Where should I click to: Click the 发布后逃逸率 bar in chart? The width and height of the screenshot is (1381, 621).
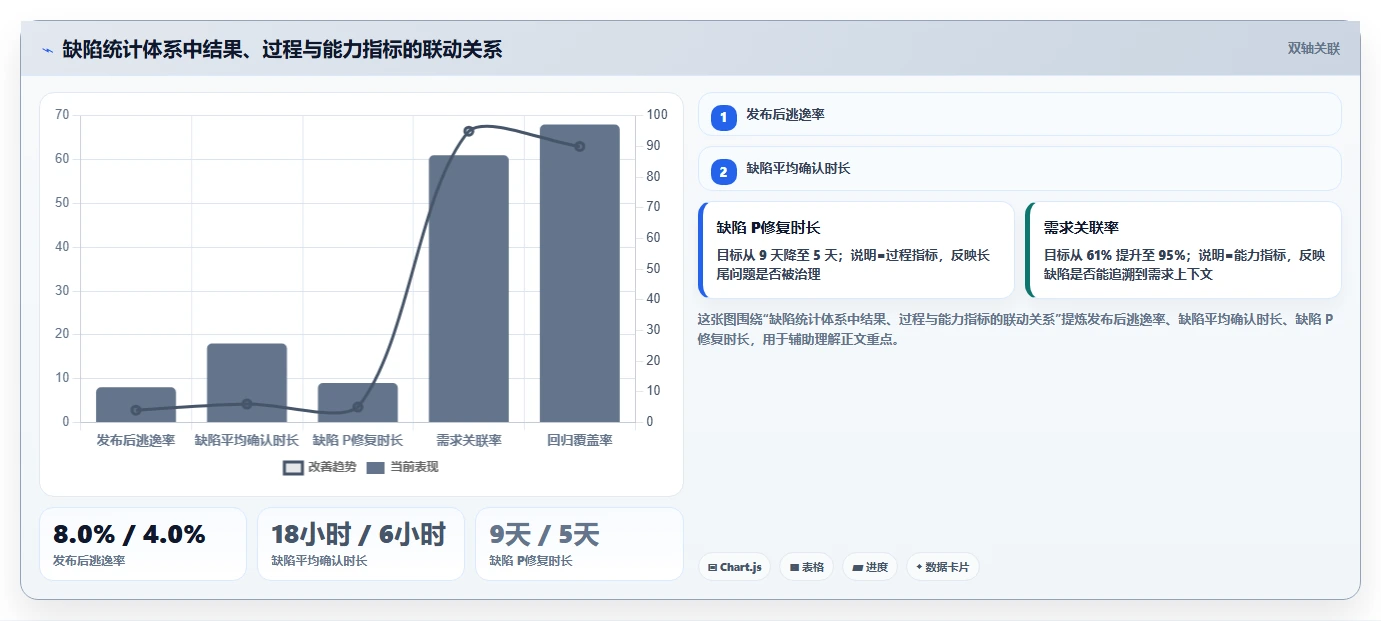(x=136, y=405)
